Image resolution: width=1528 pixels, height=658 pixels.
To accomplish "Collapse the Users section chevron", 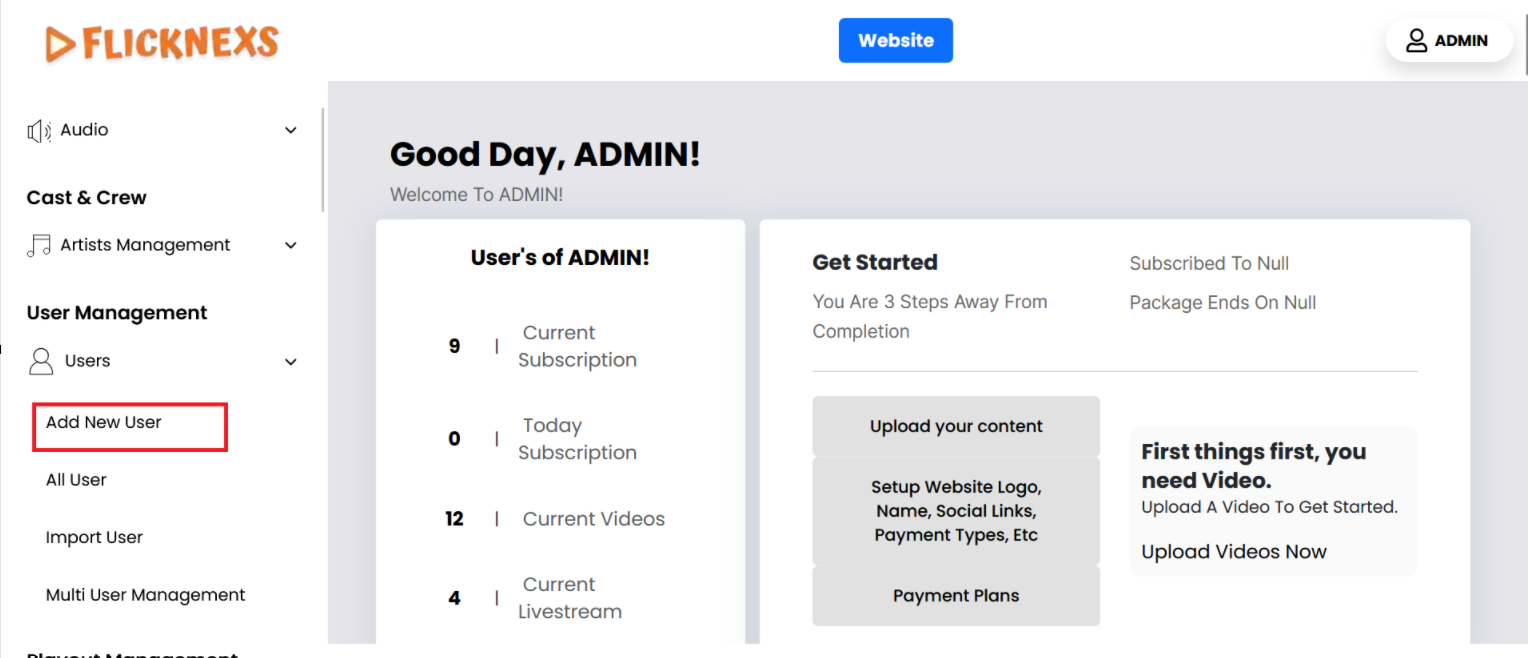I will pos(291,362).
